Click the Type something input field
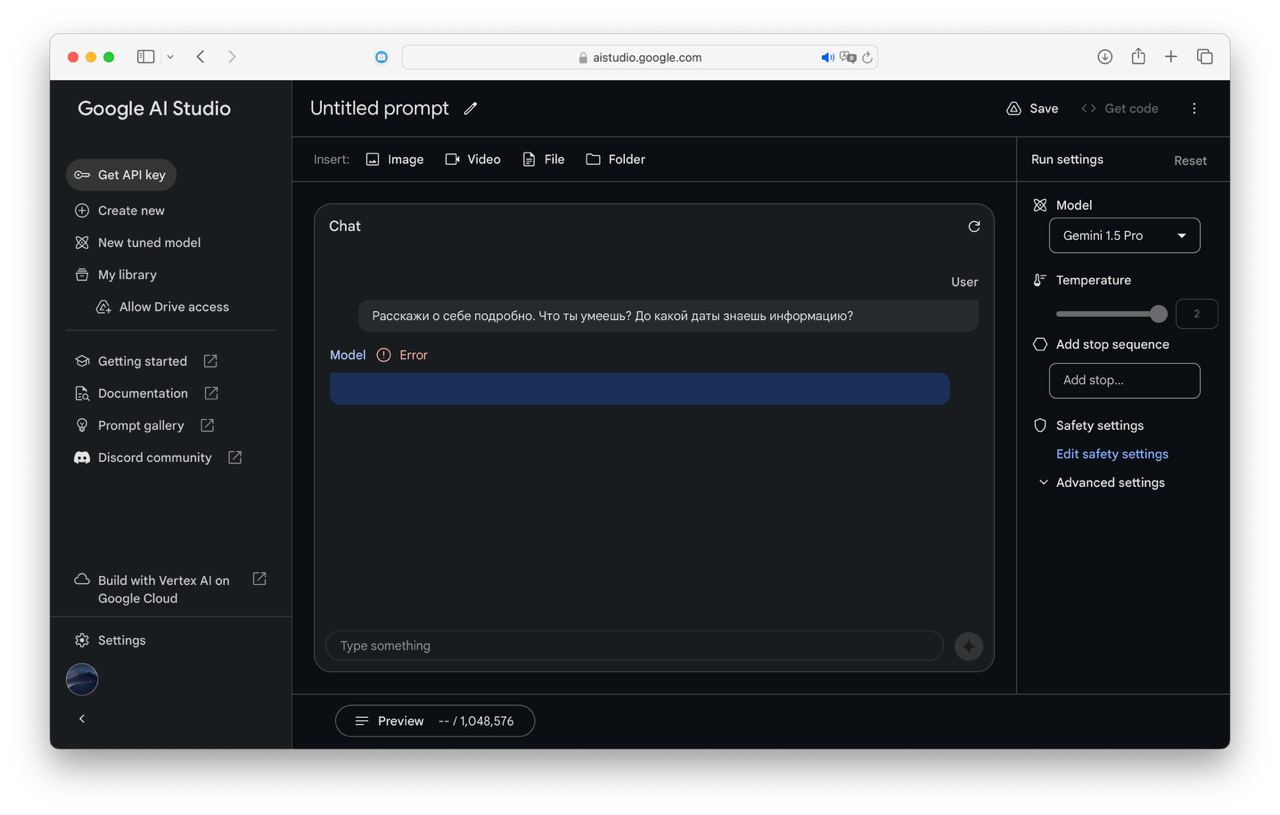 point(634,646)
